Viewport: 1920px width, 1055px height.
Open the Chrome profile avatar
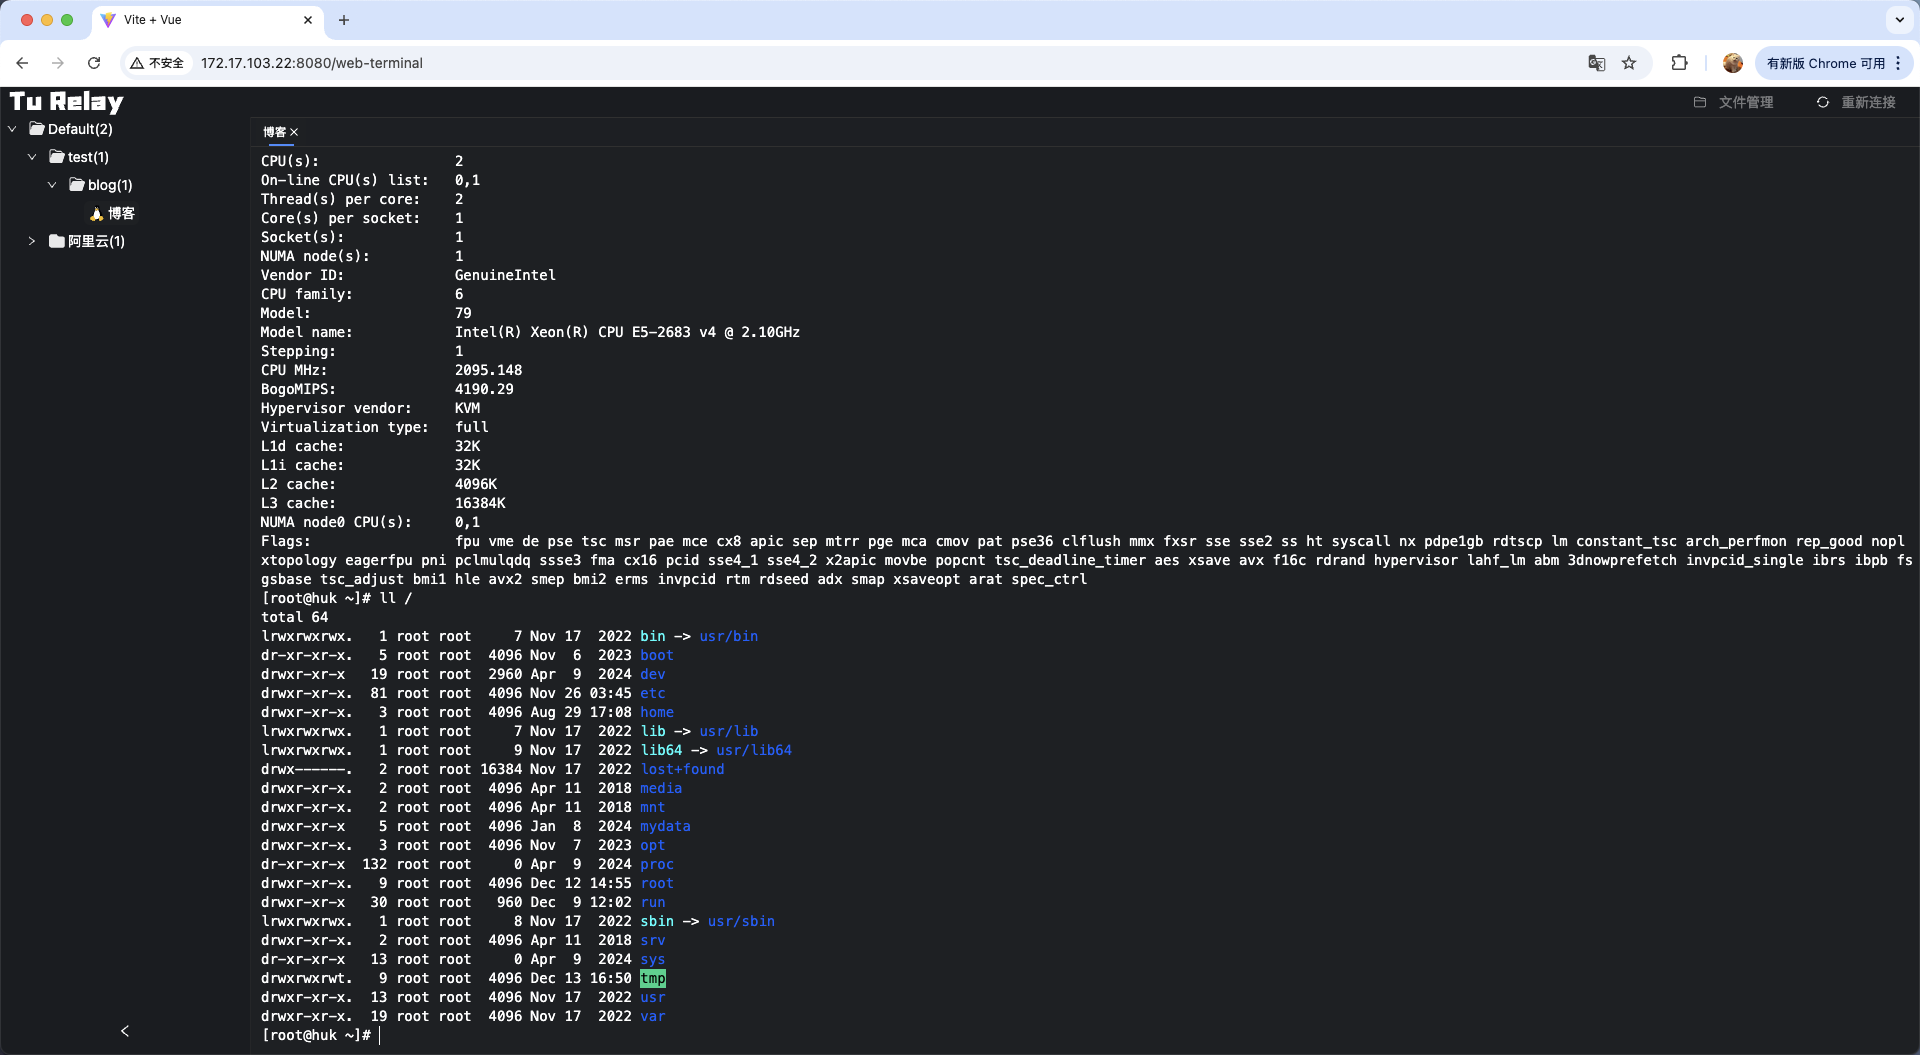pos(1733,63)
